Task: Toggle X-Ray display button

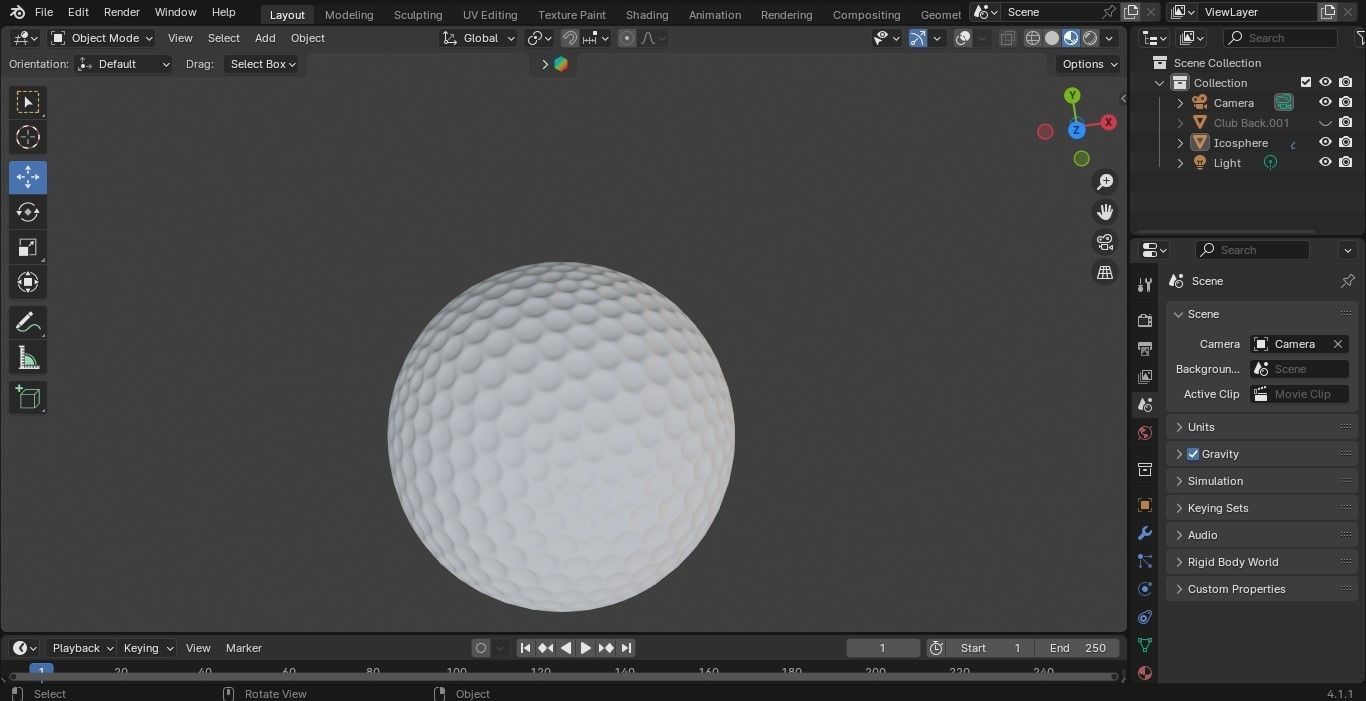Action: 1007,38
